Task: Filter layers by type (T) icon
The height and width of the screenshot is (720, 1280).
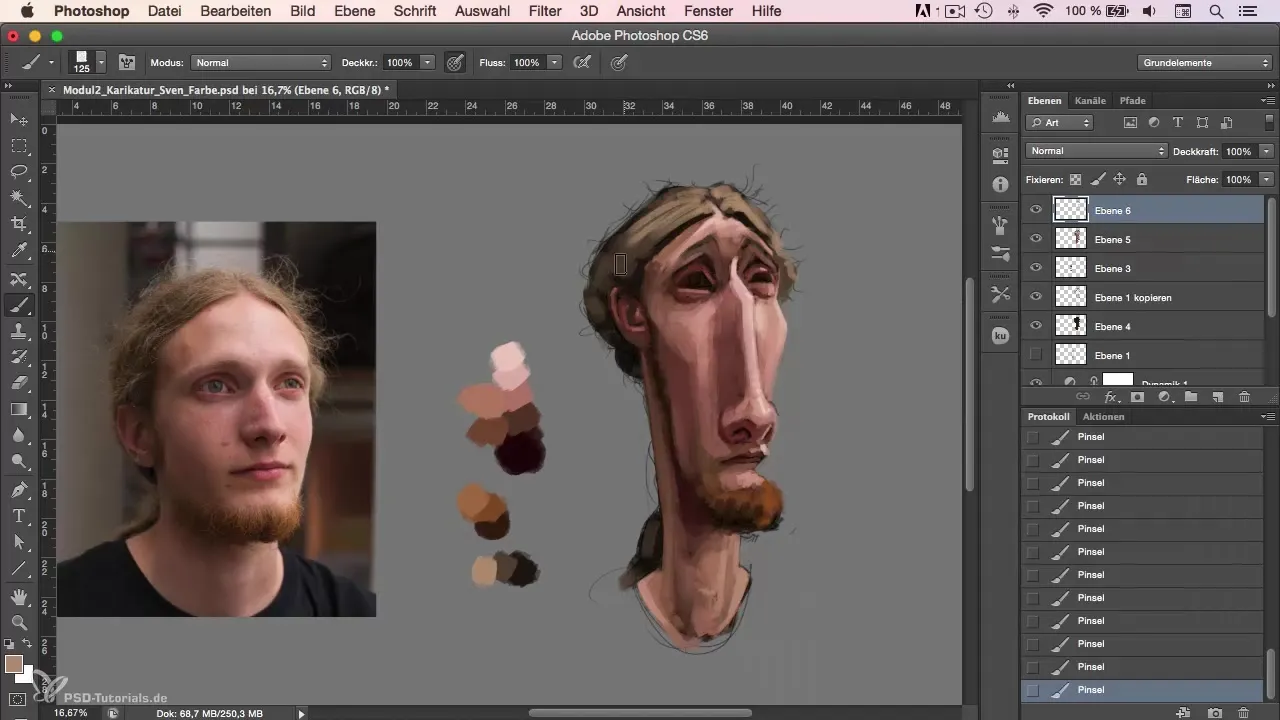Action: tap(1177, 123)
